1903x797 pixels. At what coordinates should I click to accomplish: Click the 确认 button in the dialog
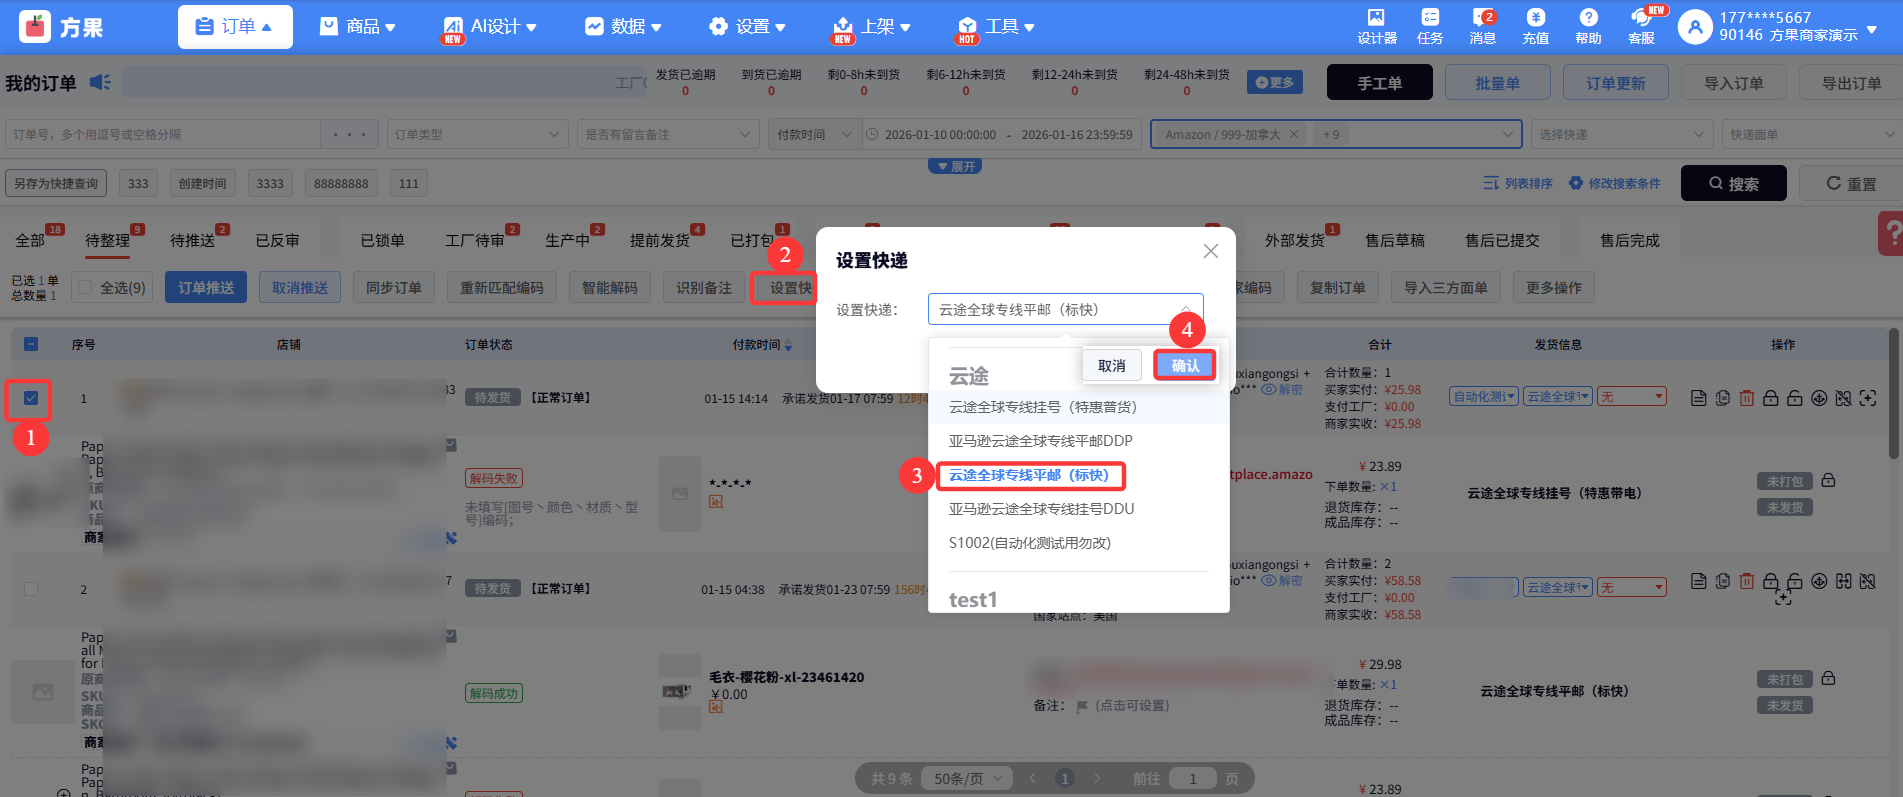pyautogui.click(x=1185, y=366)
